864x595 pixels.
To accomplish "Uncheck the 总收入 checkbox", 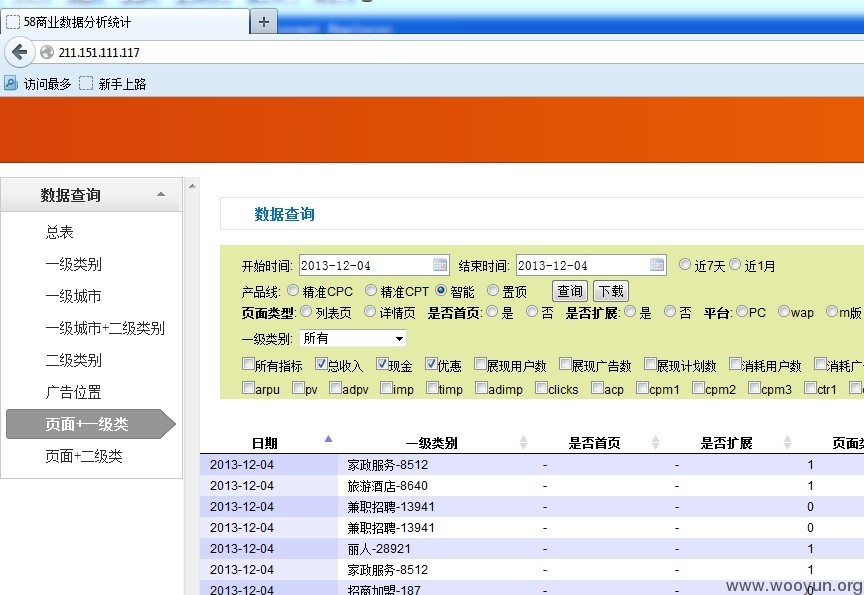I will [x=321, y=364].
